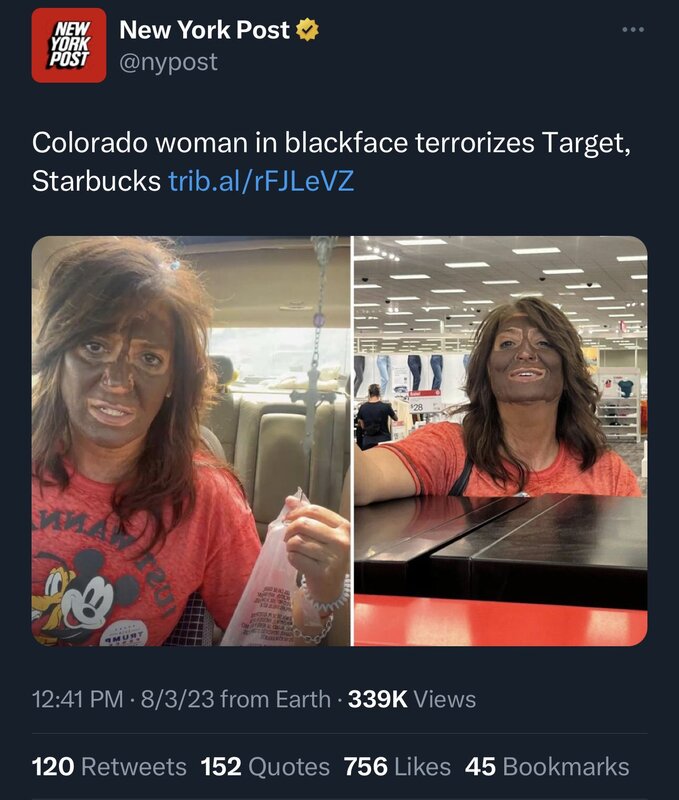The image size is (679, 800).
Task: Open the New York Post display name
Action: (205, 30)
